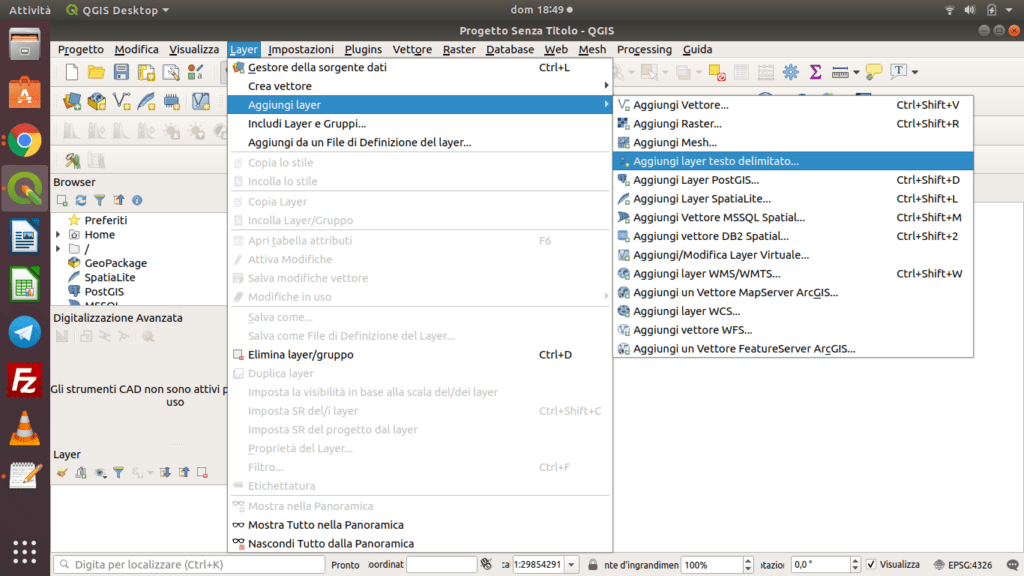Click the Refresh icon in Browser panel
This screenshot has height=576, width=1024.
click(x=82, y=200)
